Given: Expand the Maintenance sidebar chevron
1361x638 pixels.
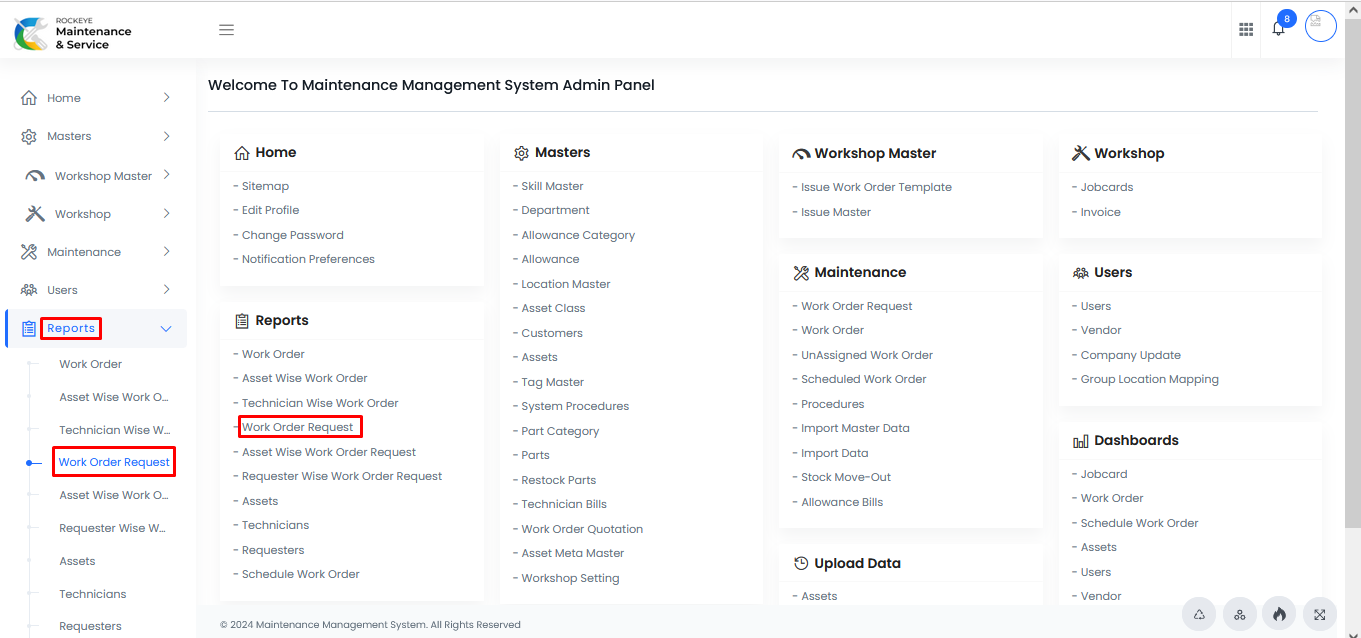Looking at the screenshot, I should click(166, 251).
